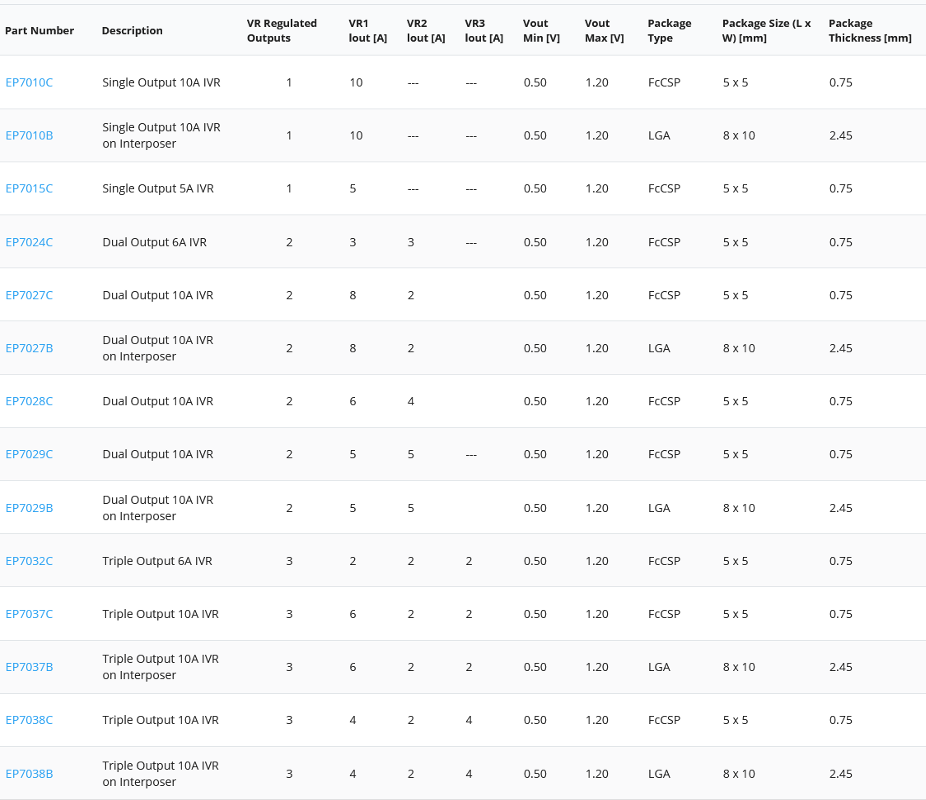The height and width of the screenshot is (800, 926).
Task: Click the EP7037C part number
Action: 29,614
